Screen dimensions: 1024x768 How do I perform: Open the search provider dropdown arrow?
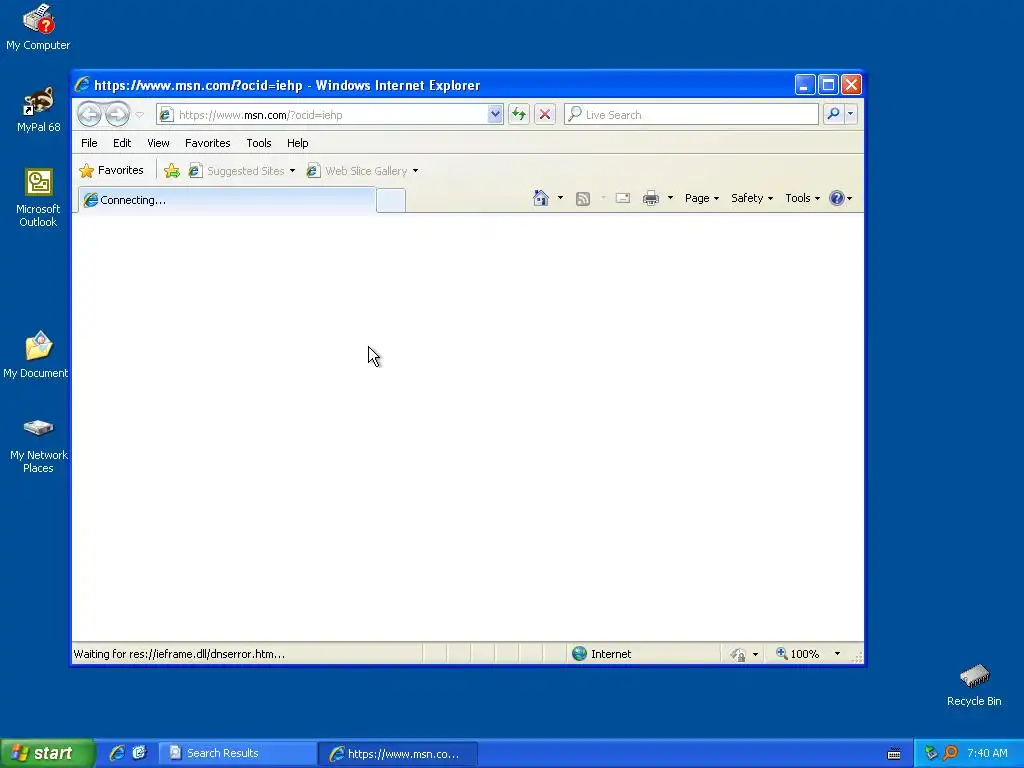pos(850,115)
